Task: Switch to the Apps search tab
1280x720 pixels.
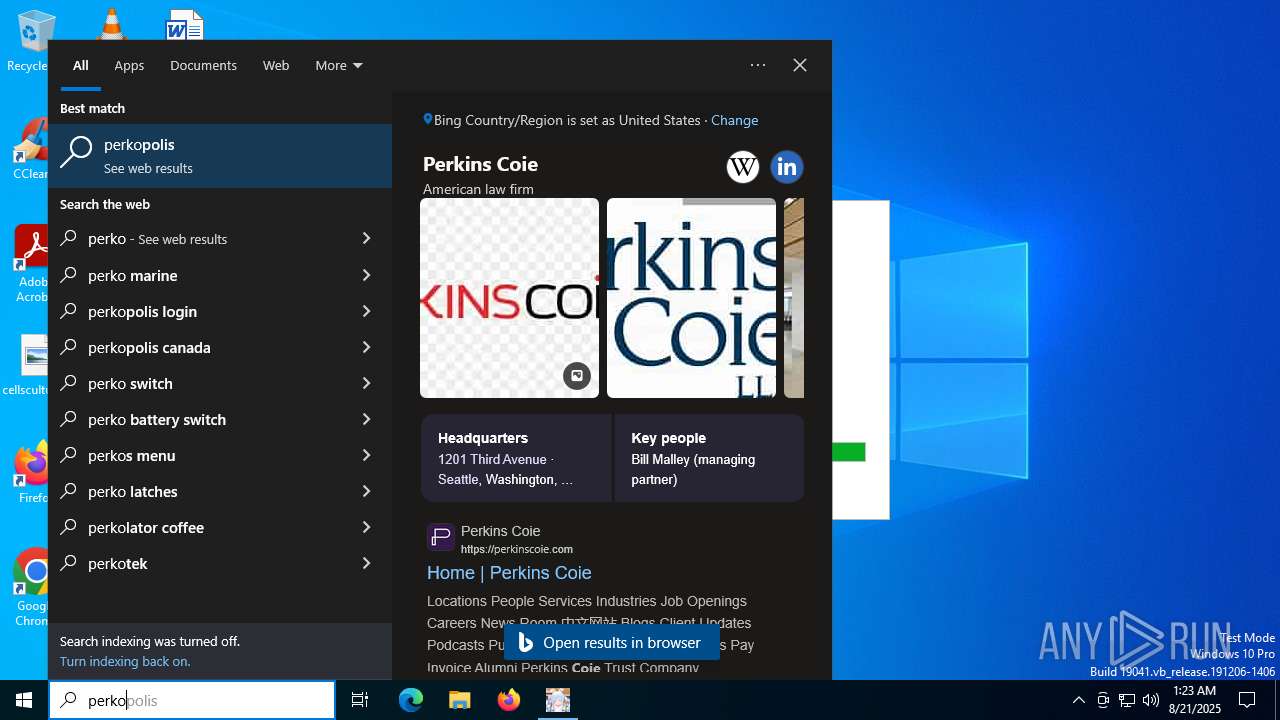Action: pos(129,65)
